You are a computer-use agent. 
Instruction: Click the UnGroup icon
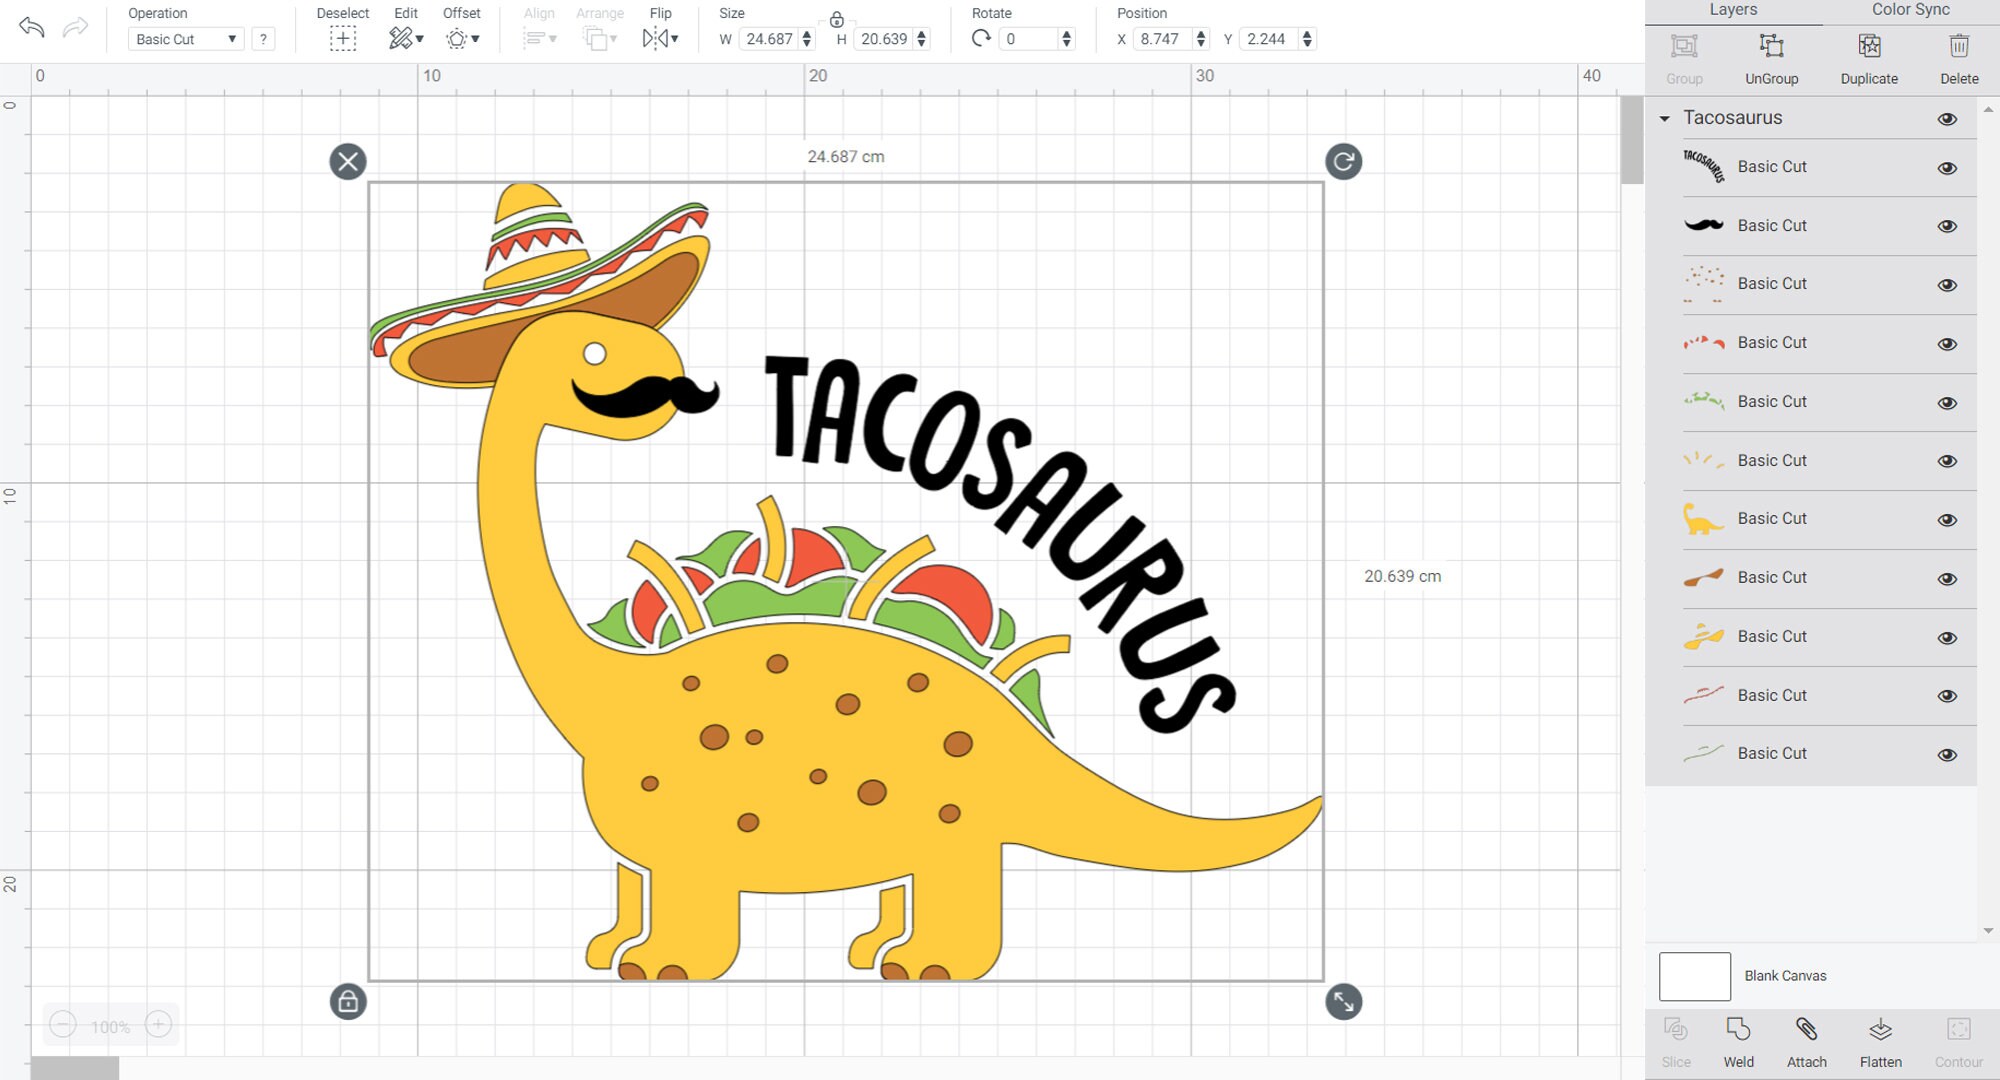tap(1772, 46)
